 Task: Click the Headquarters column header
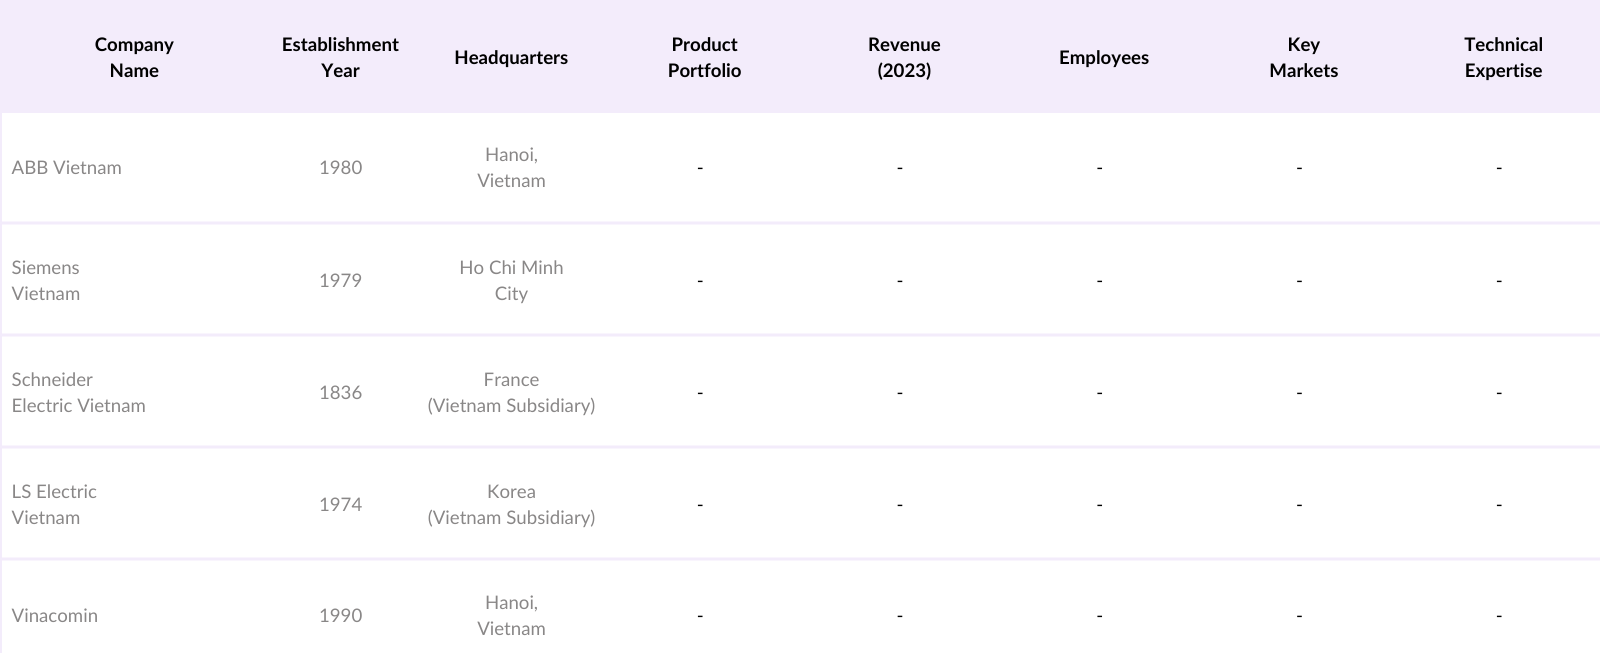[x=511, y=57]
